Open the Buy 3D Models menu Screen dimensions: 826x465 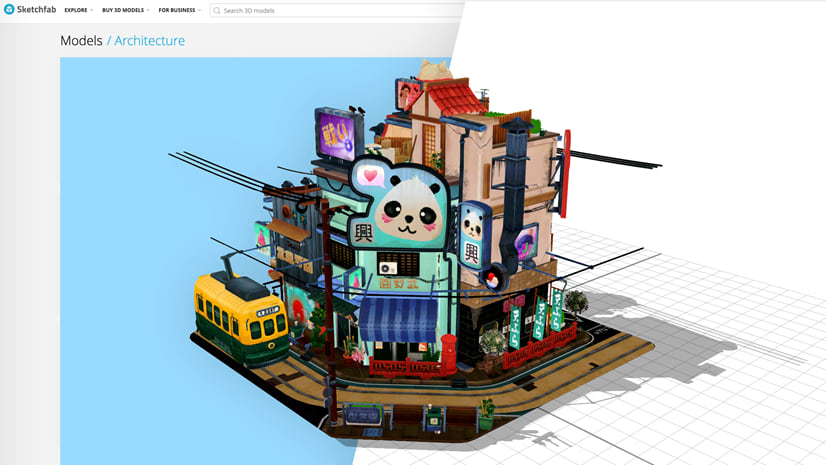pos(123,10)
